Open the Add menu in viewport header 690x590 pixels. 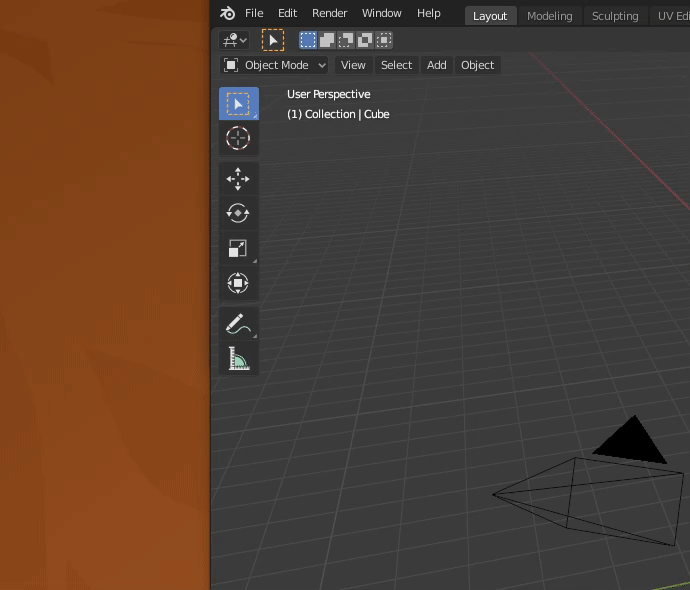coord(437,65)
